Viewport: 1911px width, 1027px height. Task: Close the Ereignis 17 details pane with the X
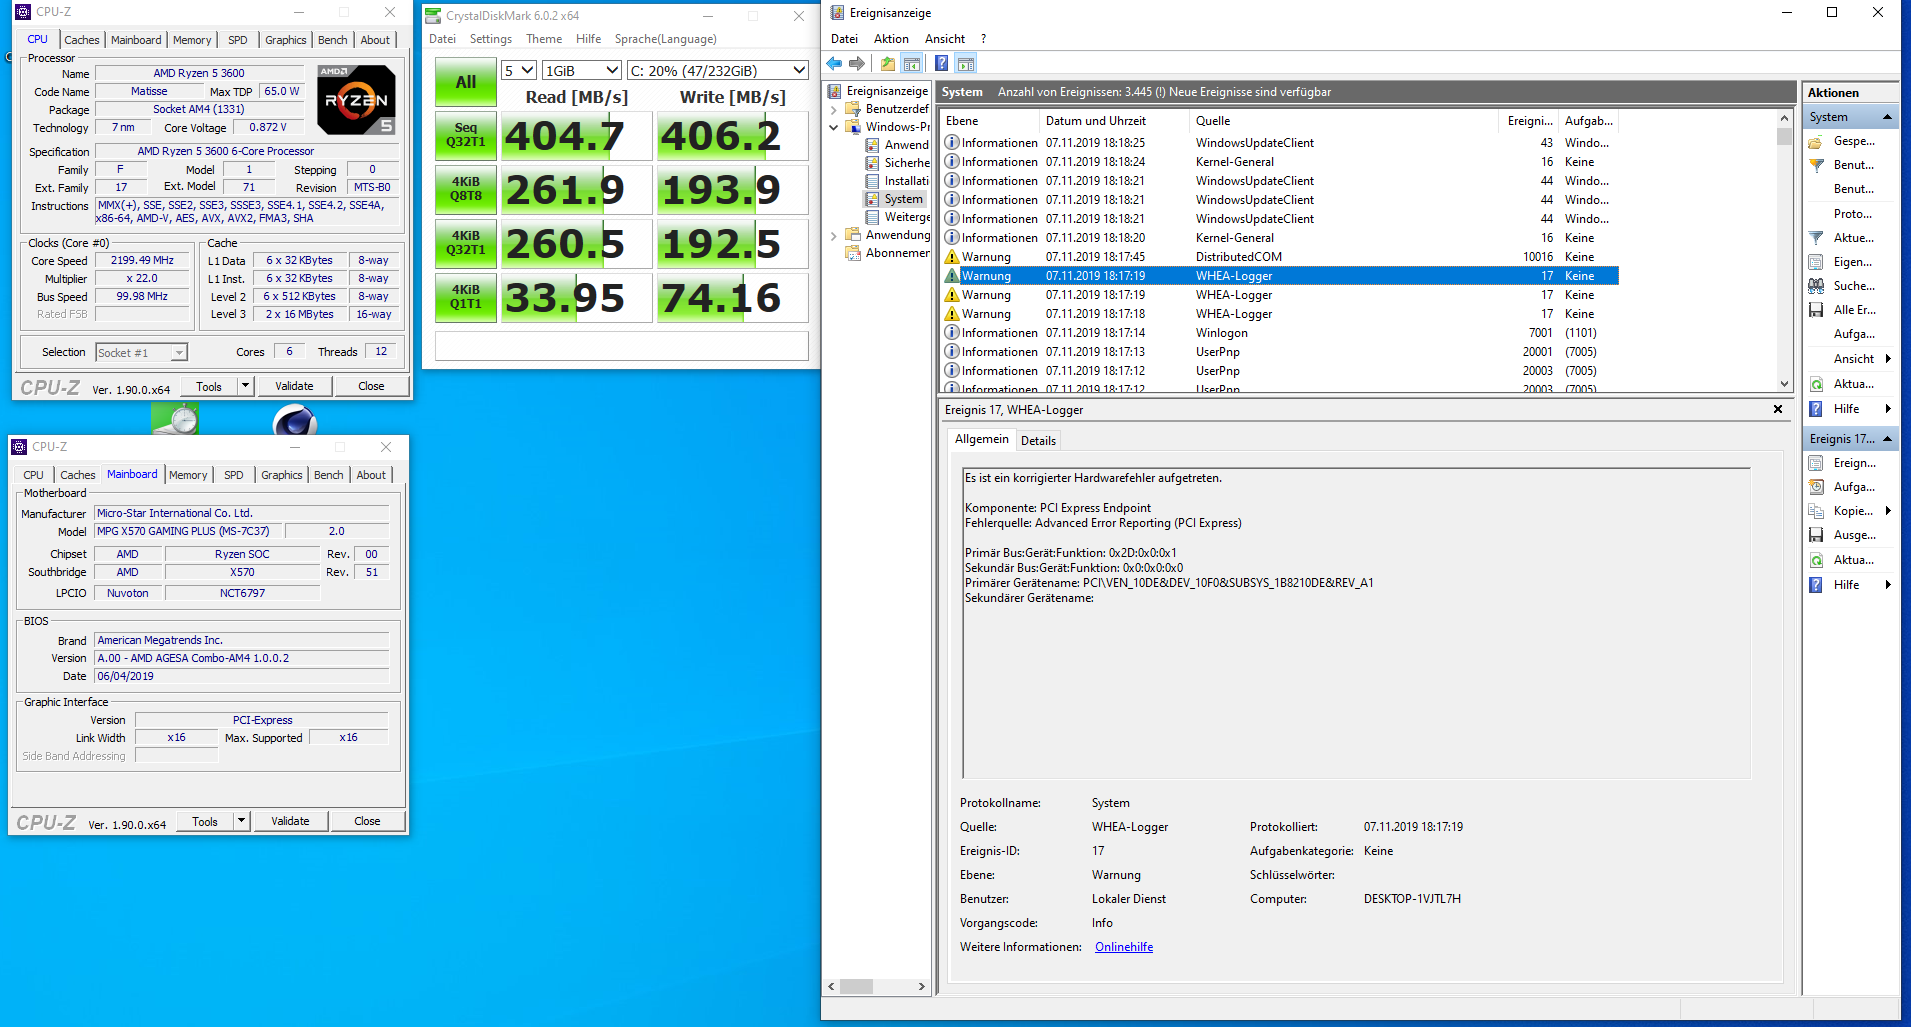click(1778, 409)
